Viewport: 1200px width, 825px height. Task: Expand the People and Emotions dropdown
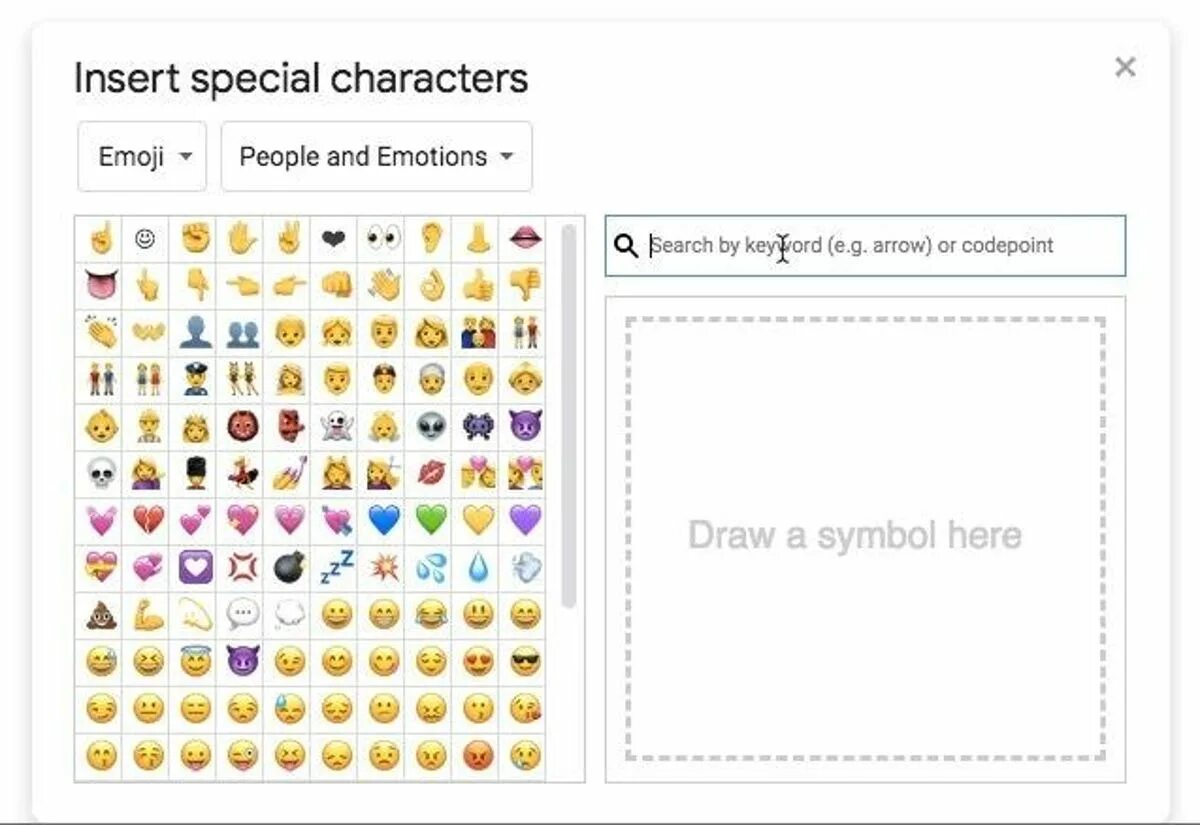click(x=376, y=157)
